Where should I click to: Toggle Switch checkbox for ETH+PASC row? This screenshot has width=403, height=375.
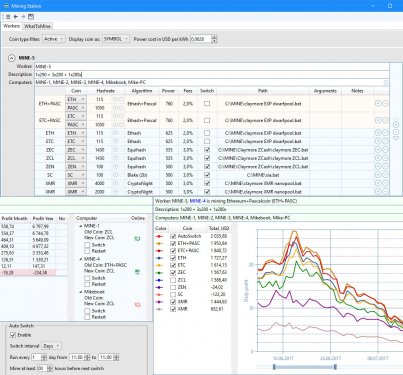click(207, 104)
